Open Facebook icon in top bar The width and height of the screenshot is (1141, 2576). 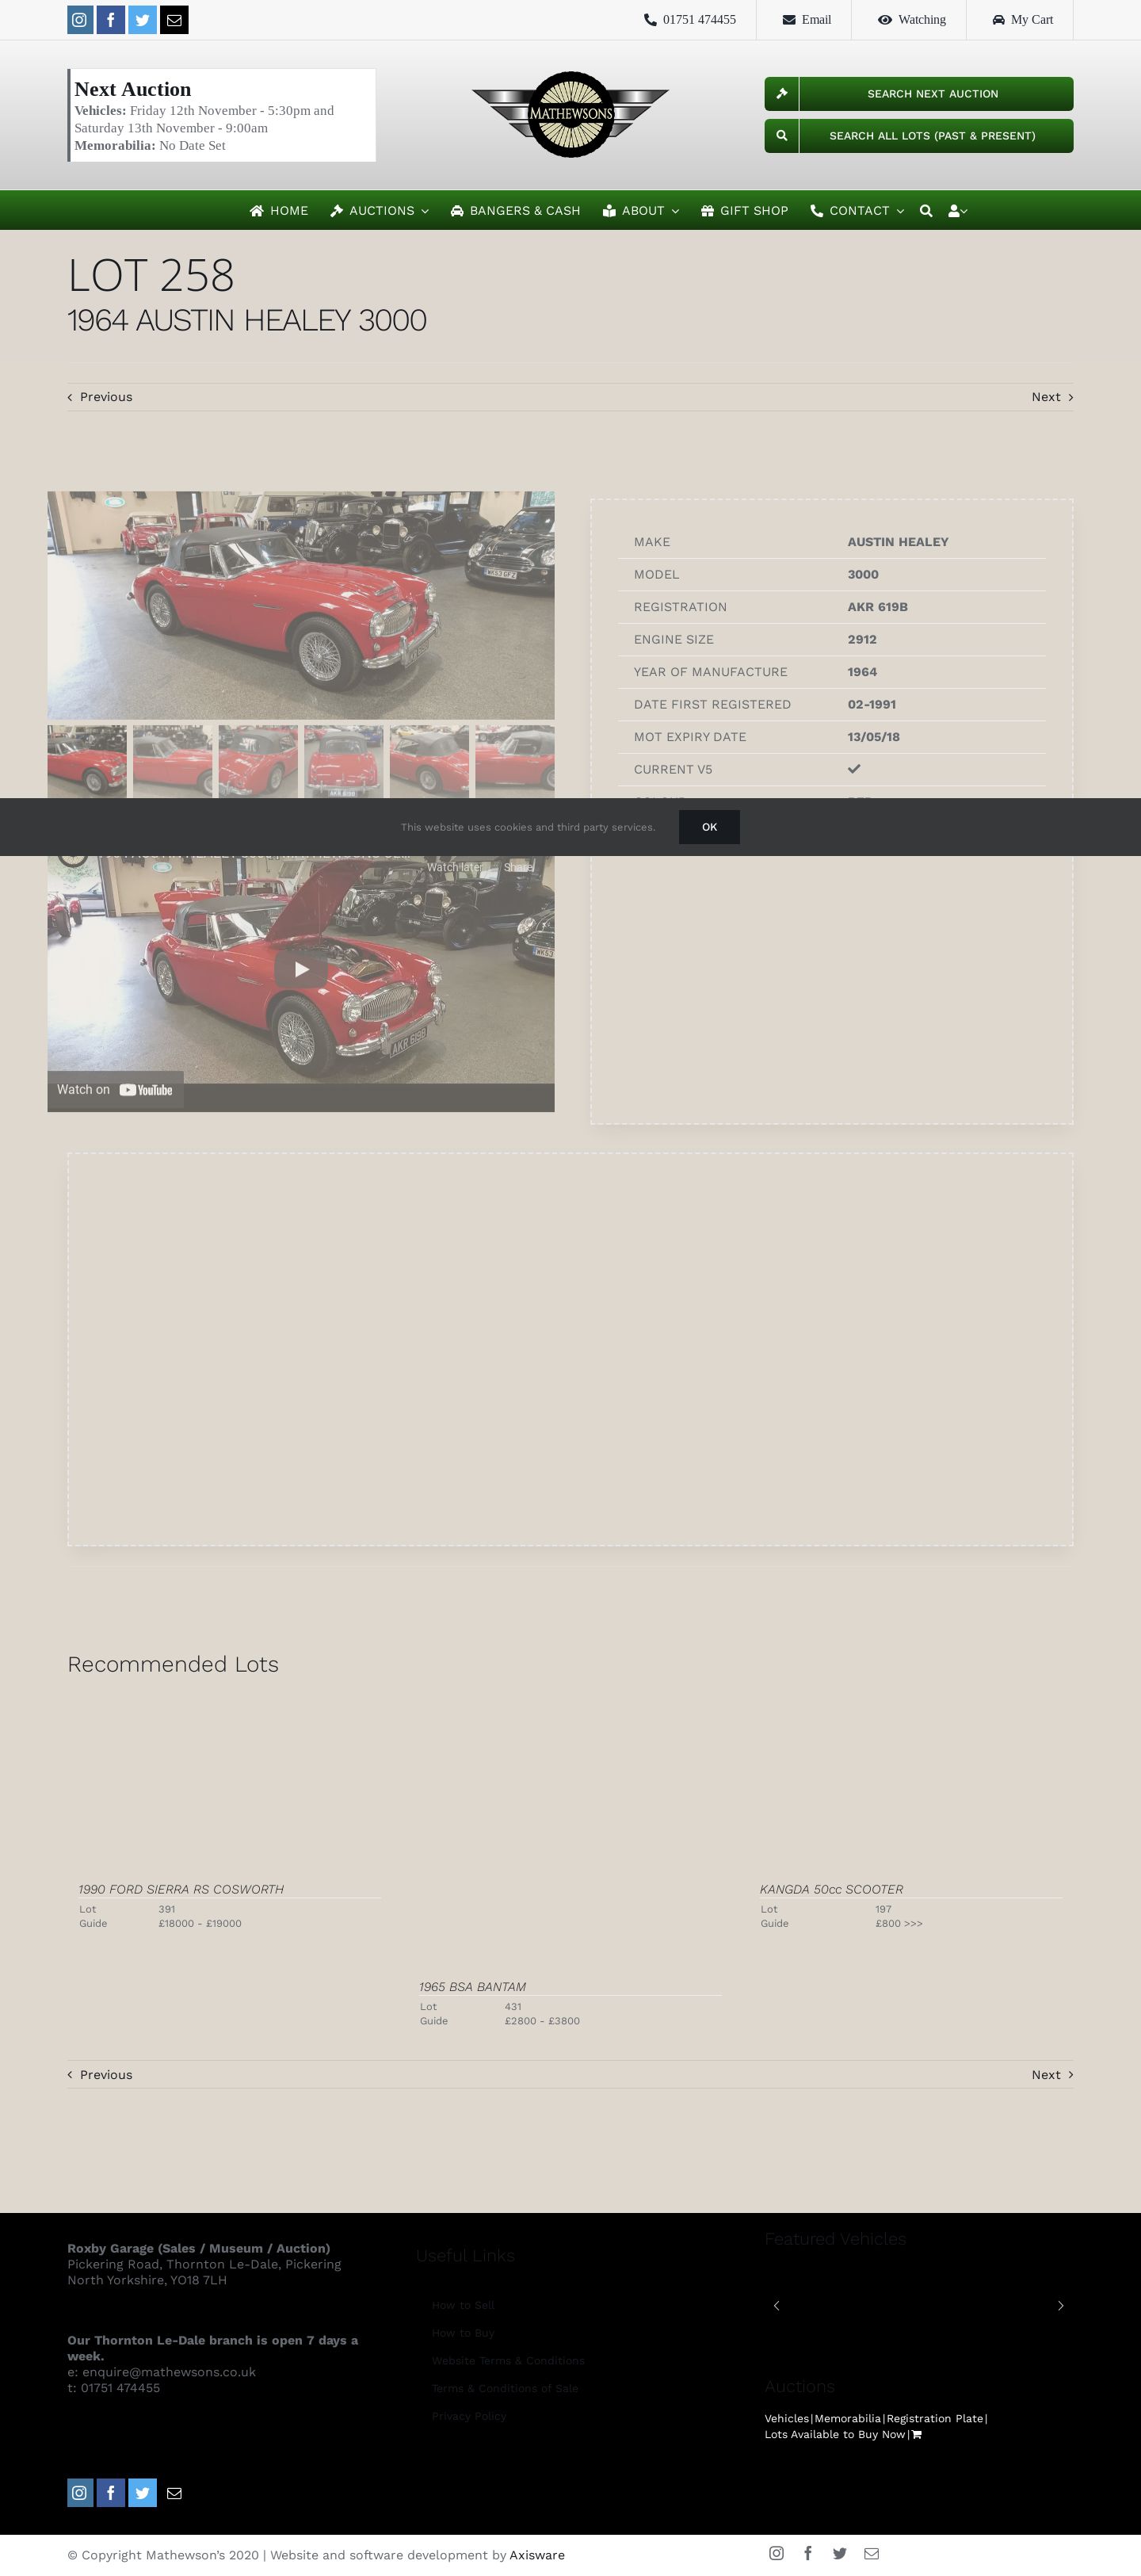tap(111, 20)
